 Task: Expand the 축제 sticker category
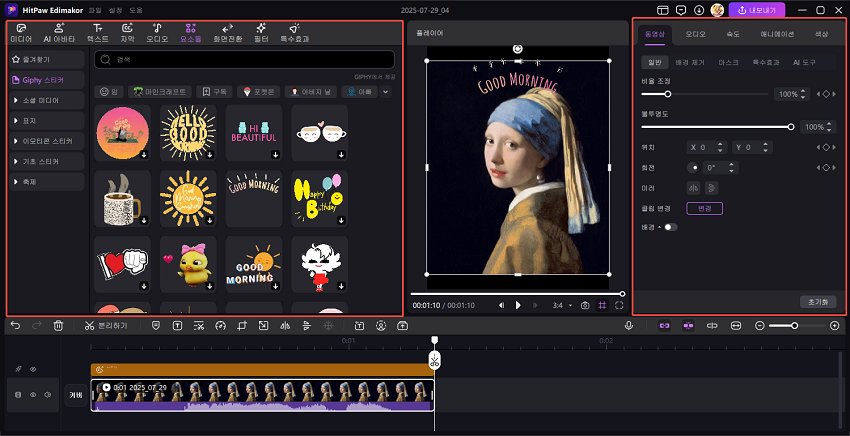47,182
